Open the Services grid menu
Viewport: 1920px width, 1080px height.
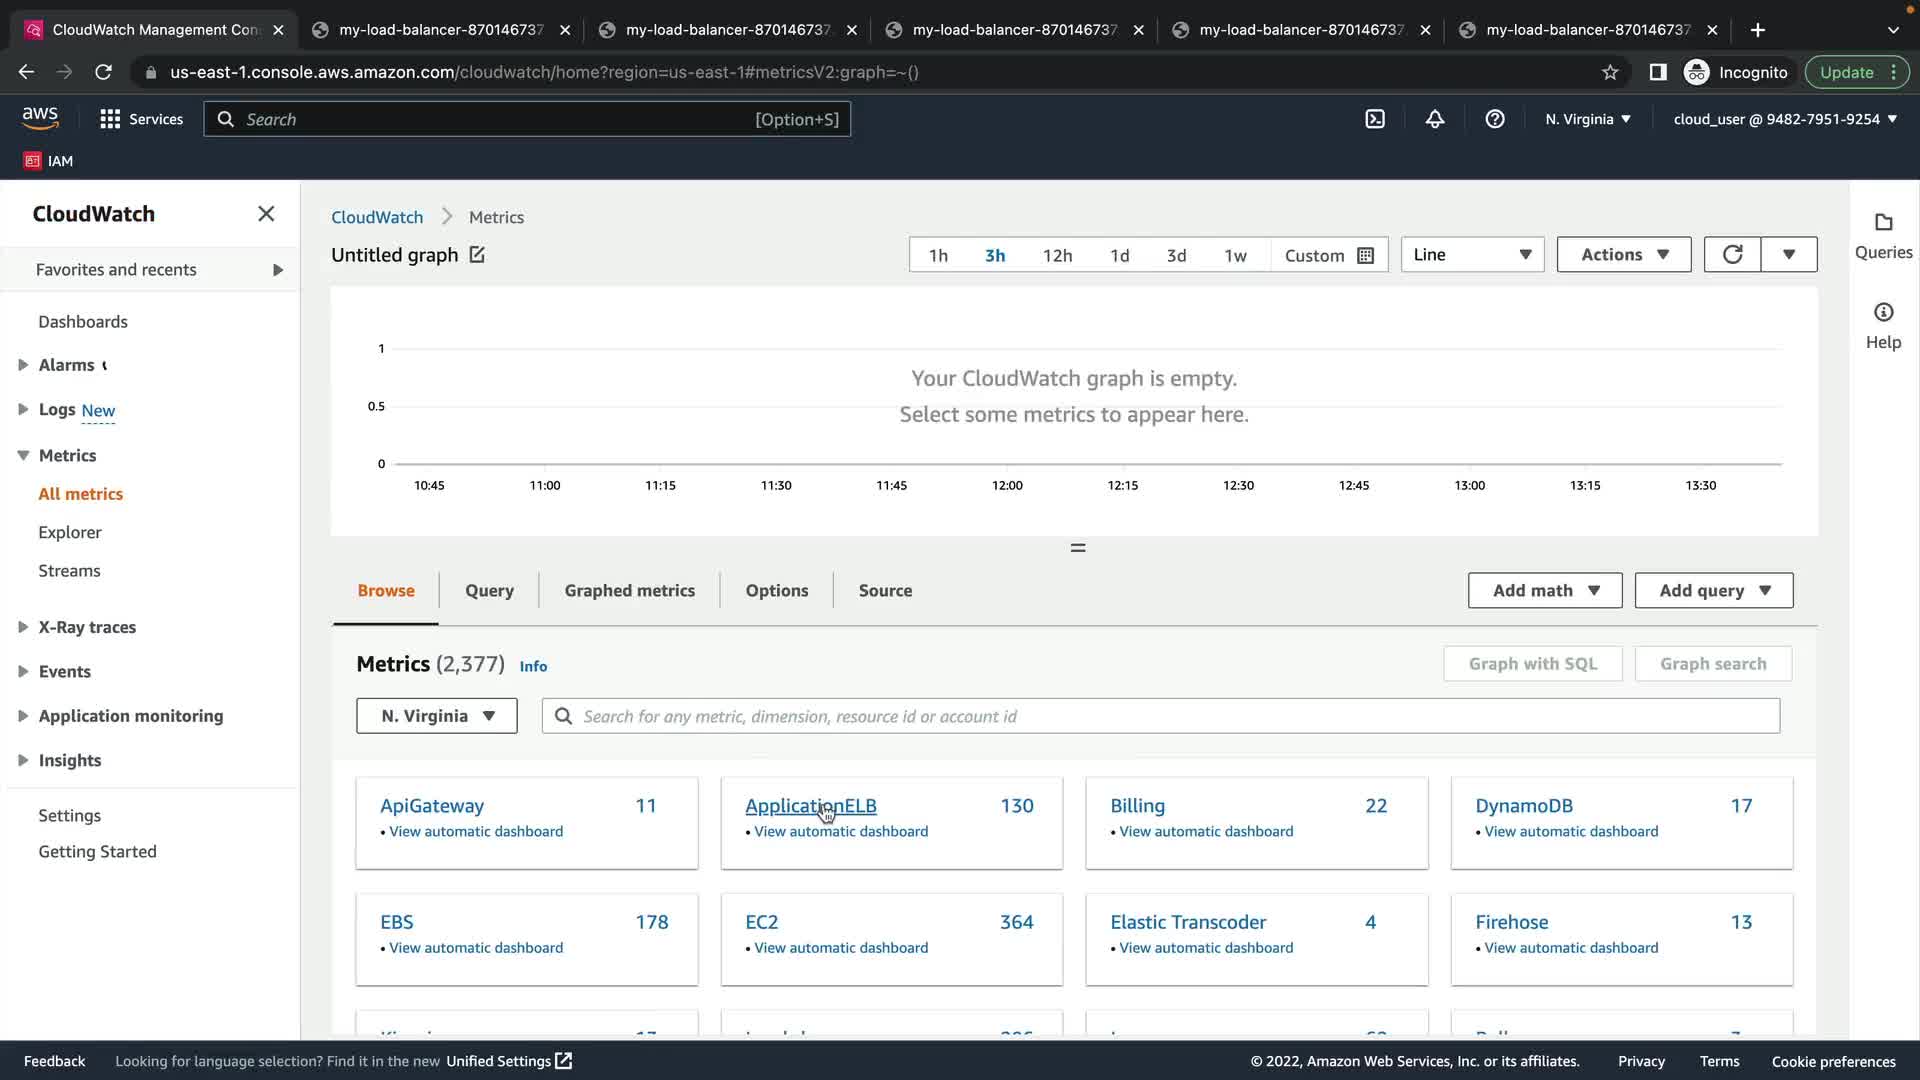(x=110, y=119)
